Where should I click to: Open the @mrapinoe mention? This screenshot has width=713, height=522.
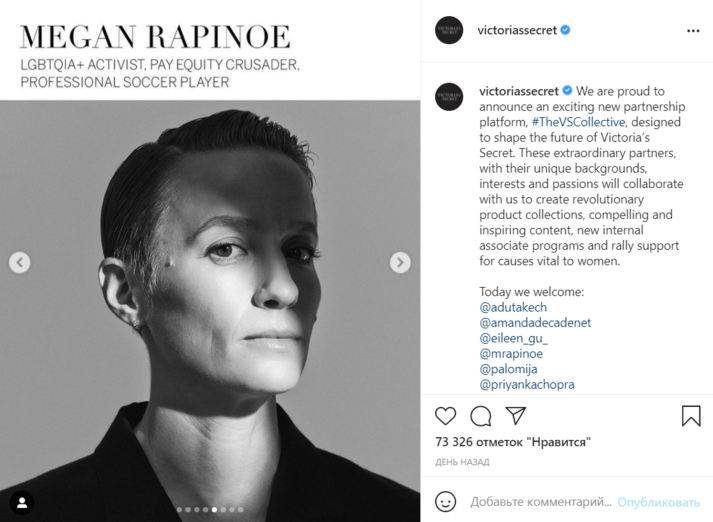click(x=511, y=354)
